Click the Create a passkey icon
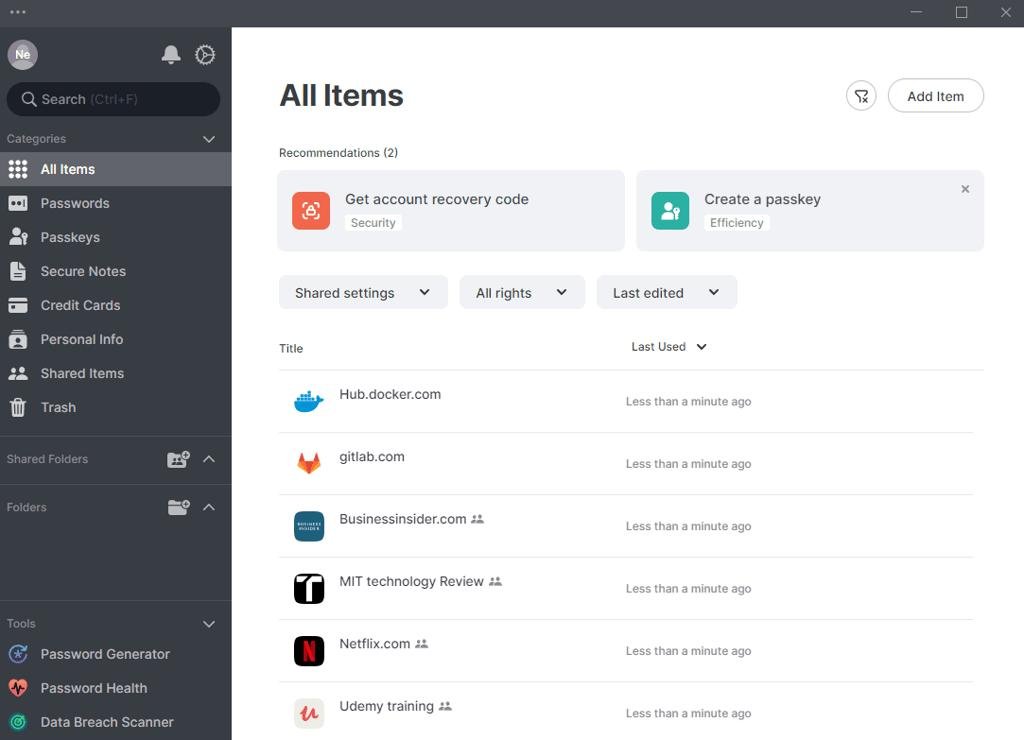 point(670,210)
